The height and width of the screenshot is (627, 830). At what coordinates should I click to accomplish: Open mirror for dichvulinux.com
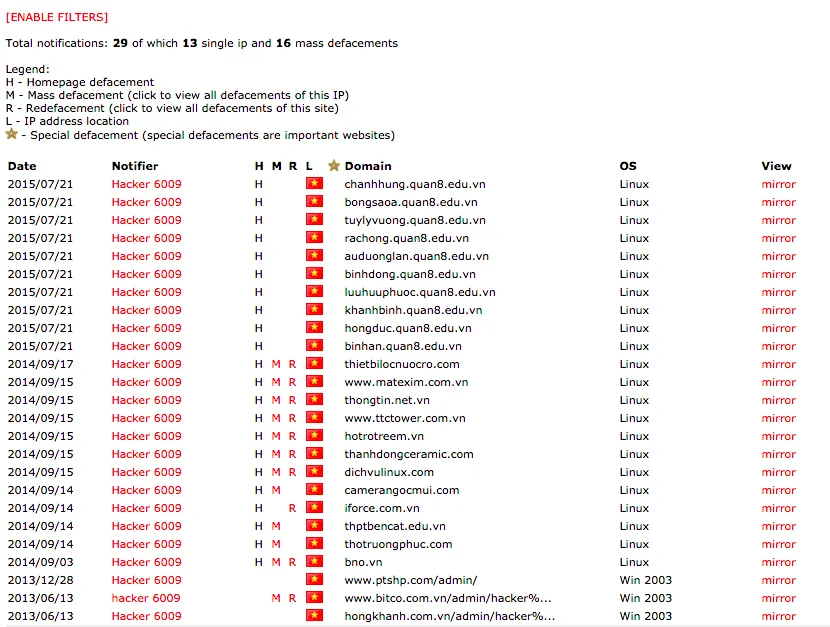point(778,472)
